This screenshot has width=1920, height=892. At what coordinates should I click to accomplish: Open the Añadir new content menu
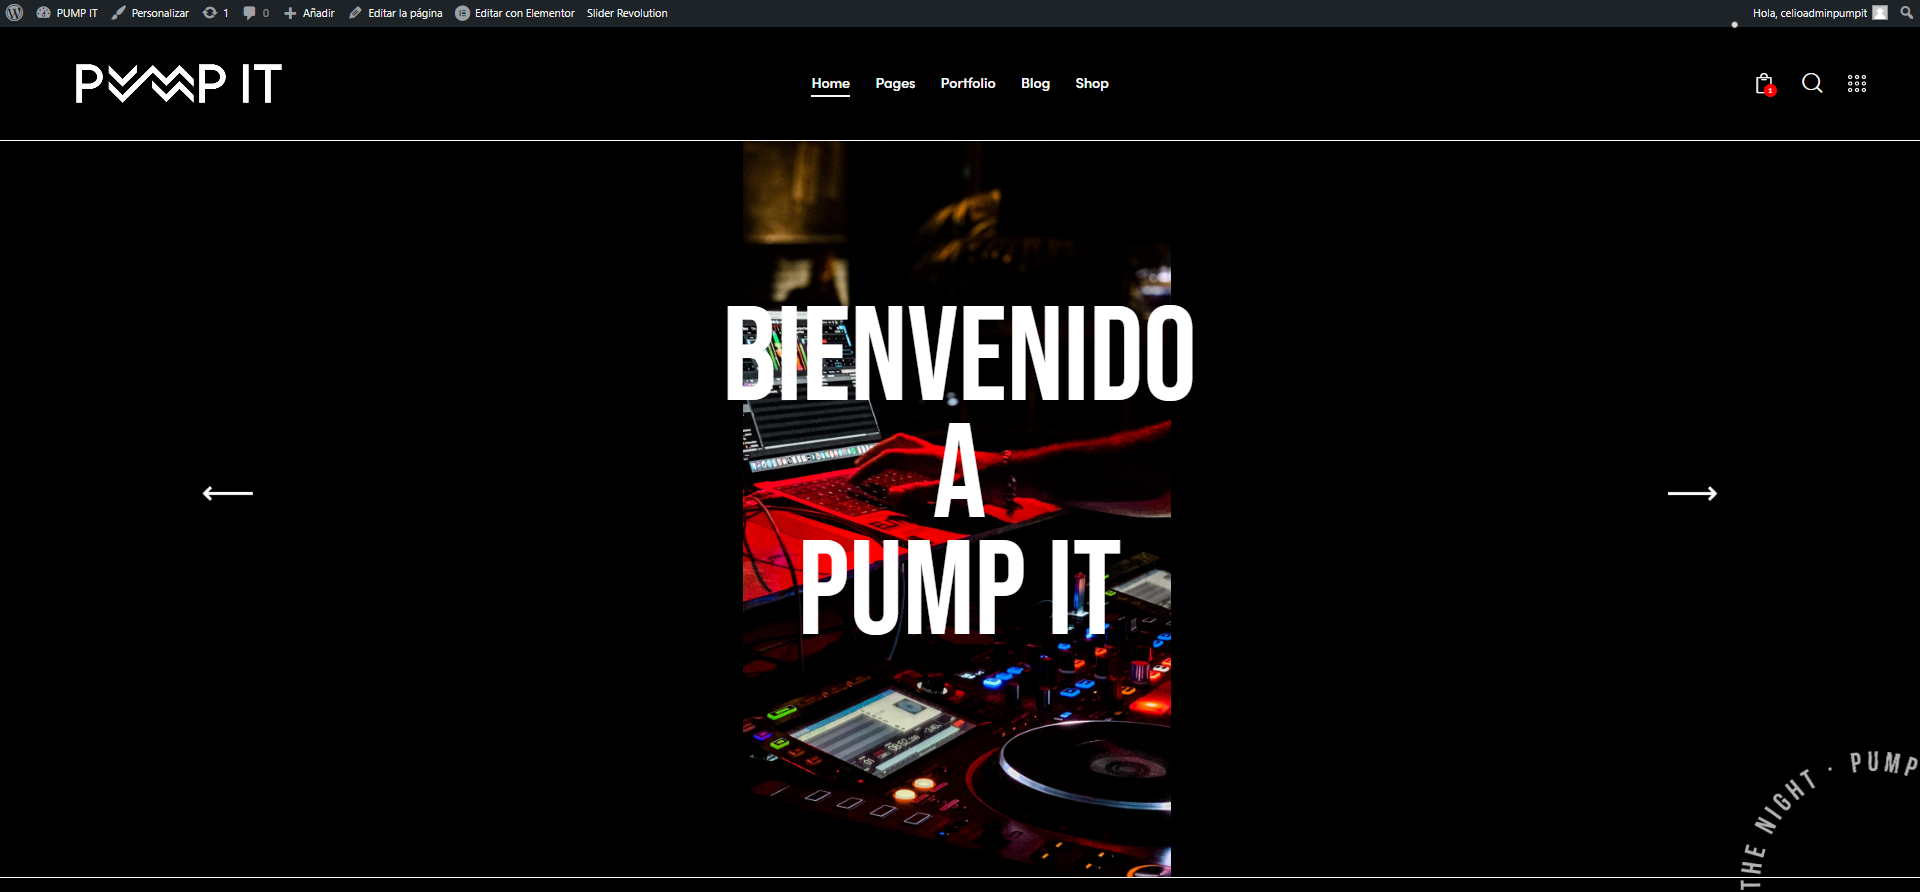click(309, 13)
